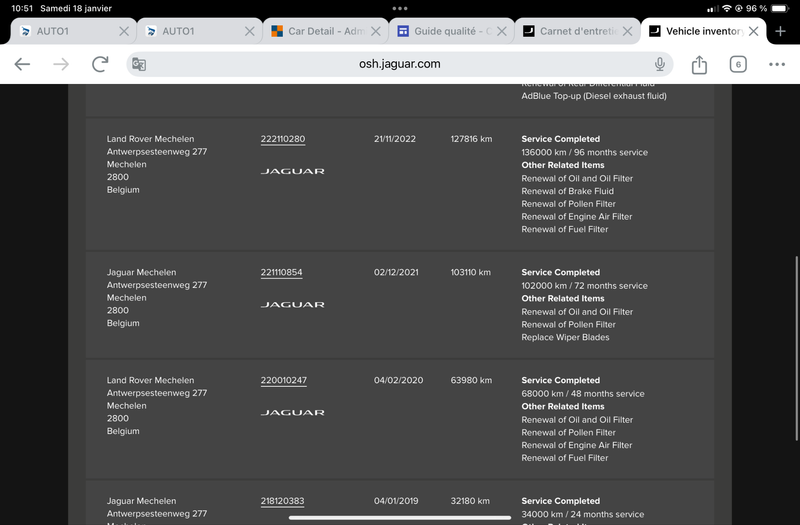
Task: Open service record link 220010247
Action: coord(284,380)
